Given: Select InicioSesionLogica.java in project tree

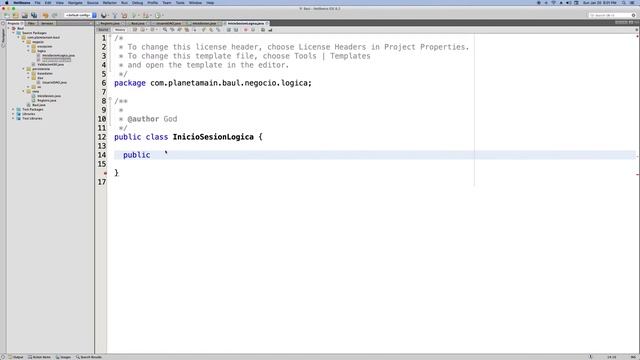Looking at the screenshot, I should [x=58, y=56].
